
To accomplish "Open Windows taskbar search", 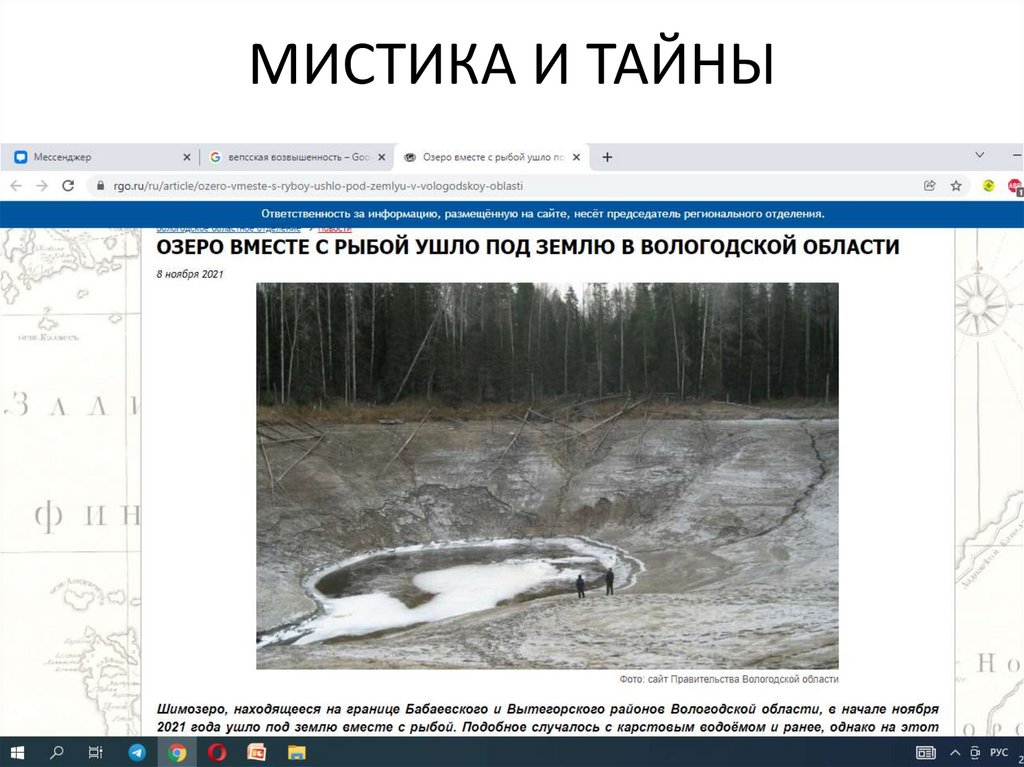I will [57, 753].
